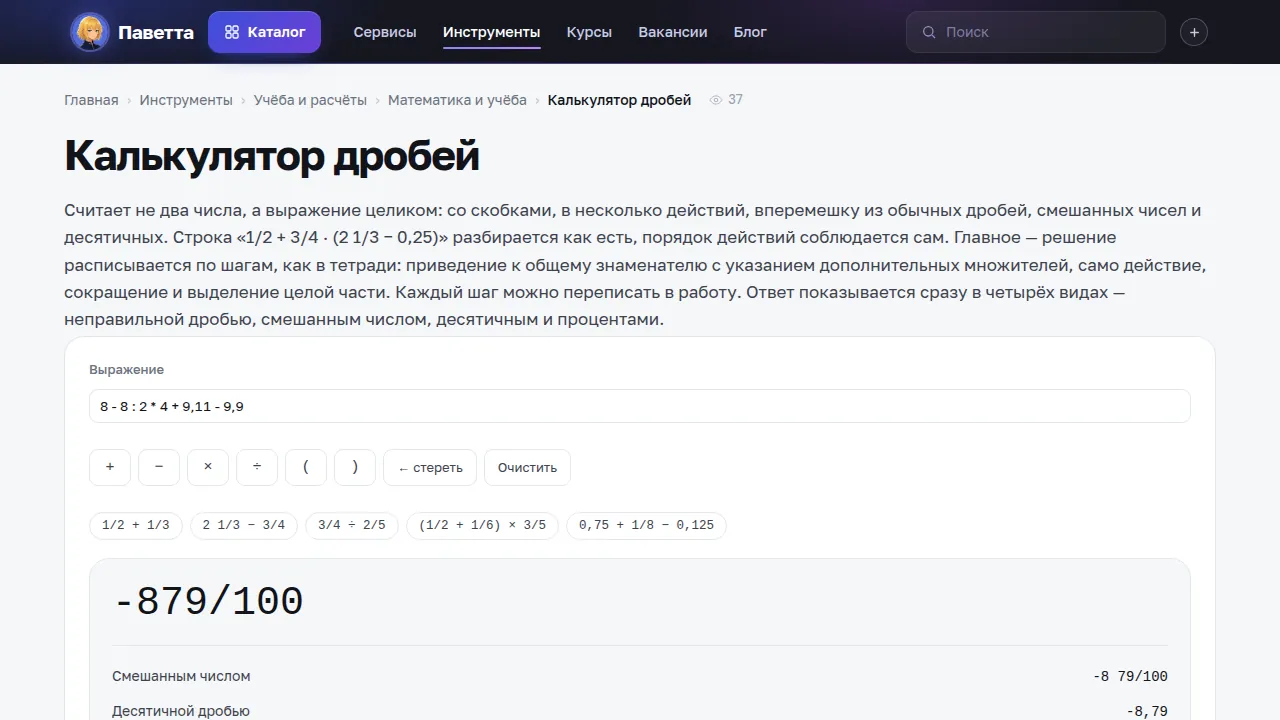Insert a closing parenthesis
Image resolution: width=1280 pixels, height=720 pixels.
click(355, 467)
